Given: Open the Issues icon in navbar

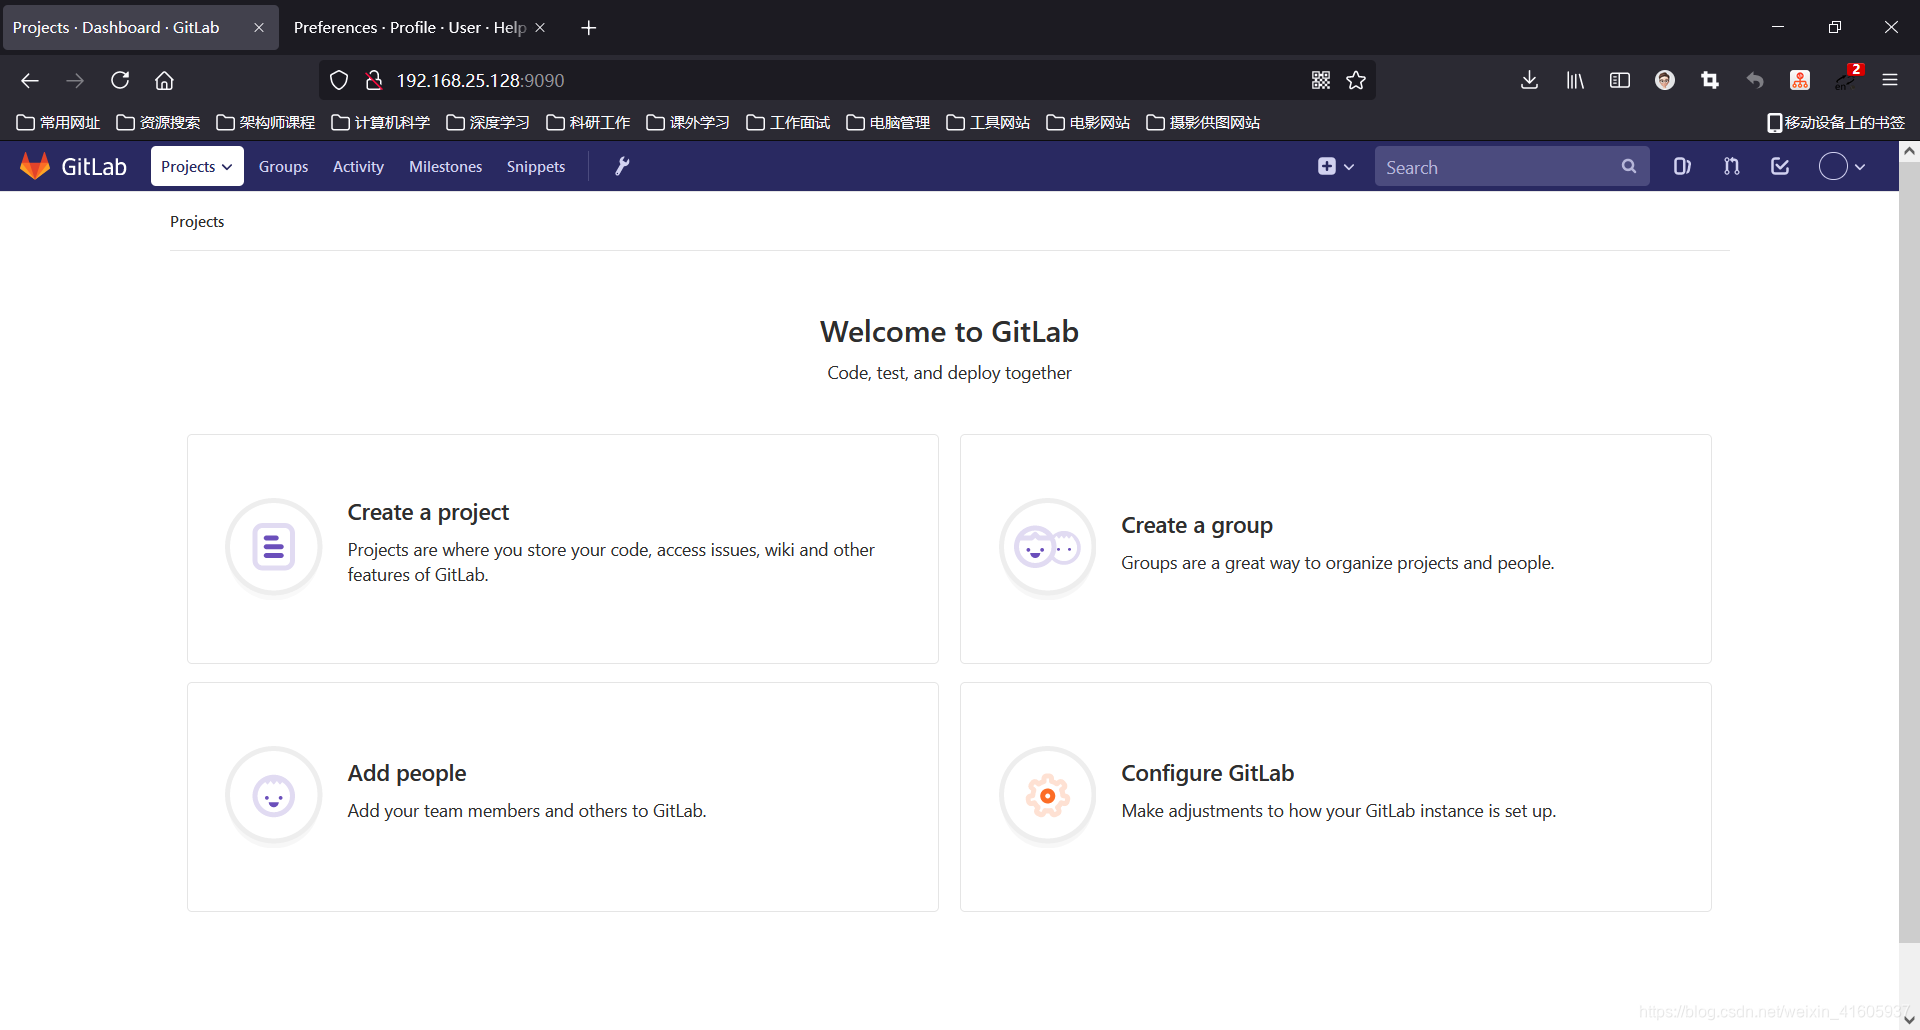Looking at the screenshot, I should click(1682, 166).
